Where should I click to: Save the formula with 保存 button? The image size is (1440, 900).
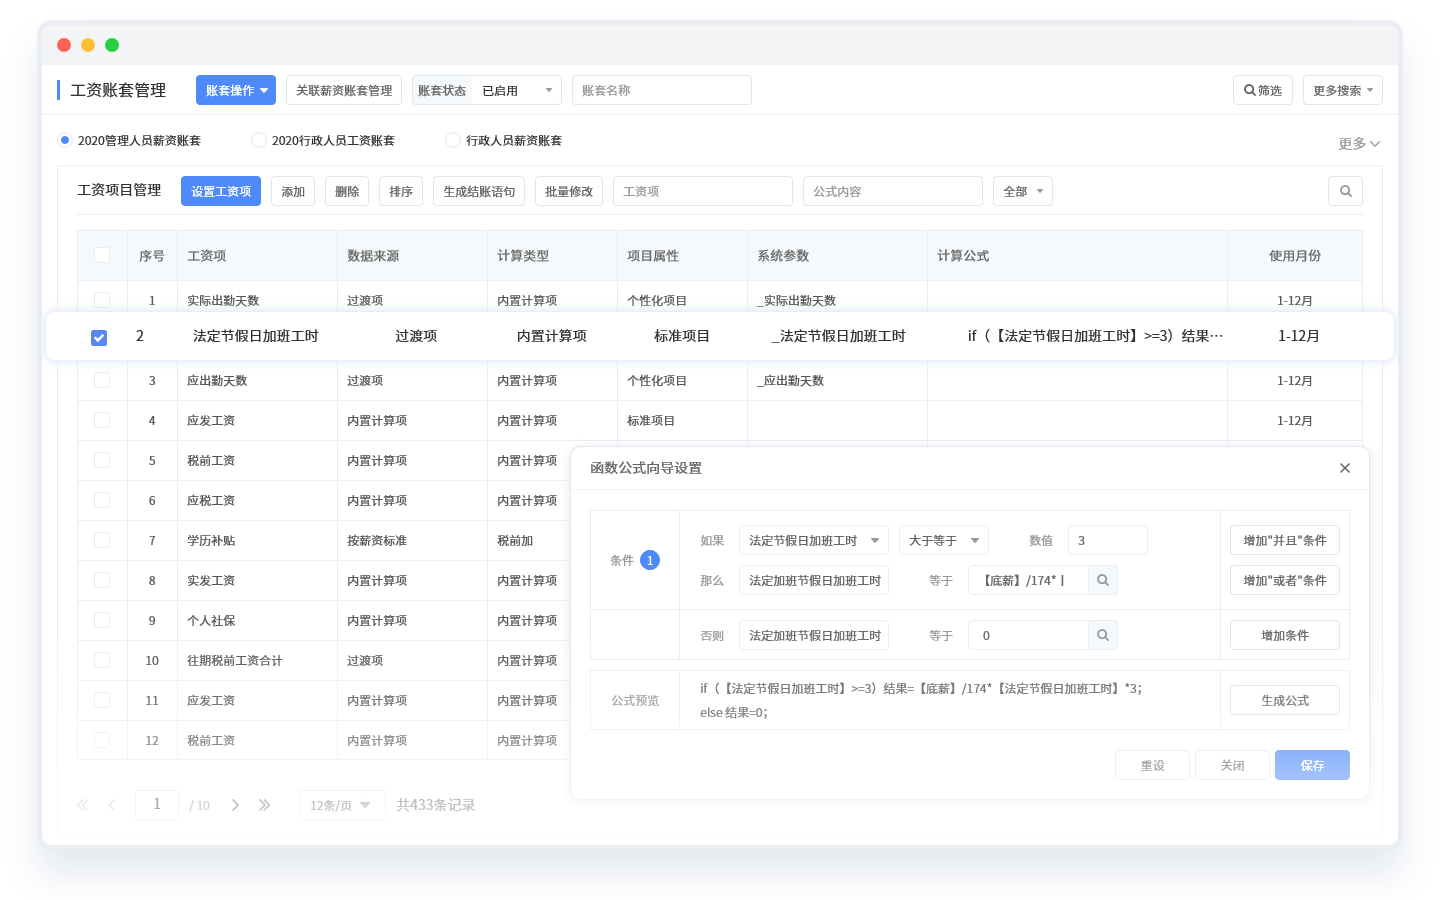pyautogui.click(x=1313, y=765)
